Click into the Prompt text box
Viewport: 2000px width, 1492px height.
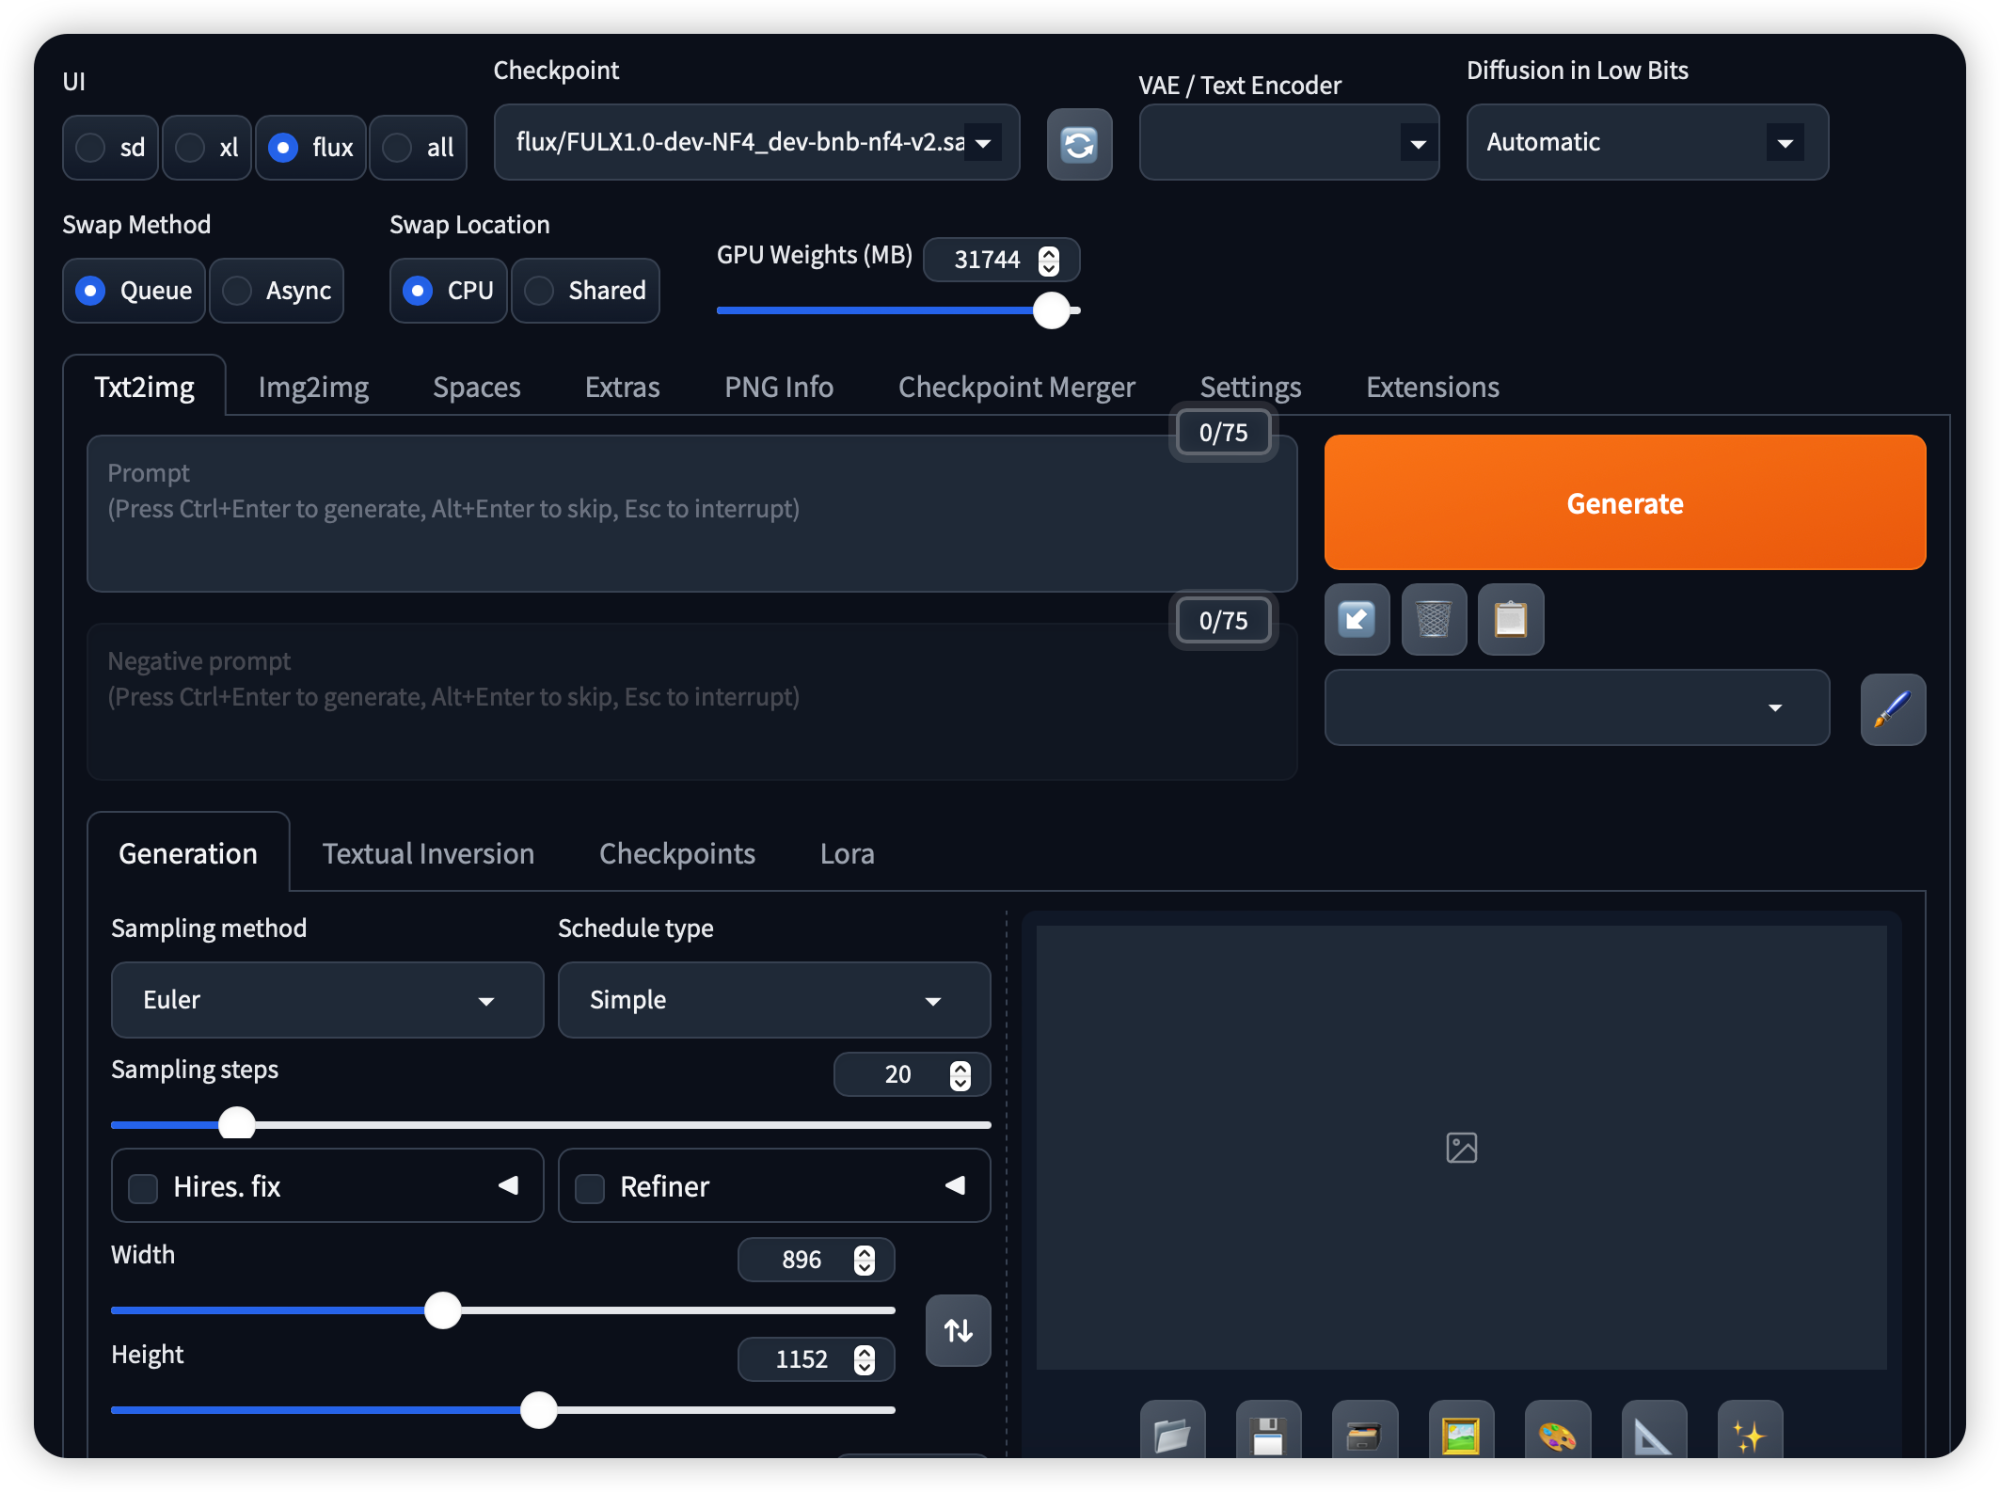tap(692, 513)
